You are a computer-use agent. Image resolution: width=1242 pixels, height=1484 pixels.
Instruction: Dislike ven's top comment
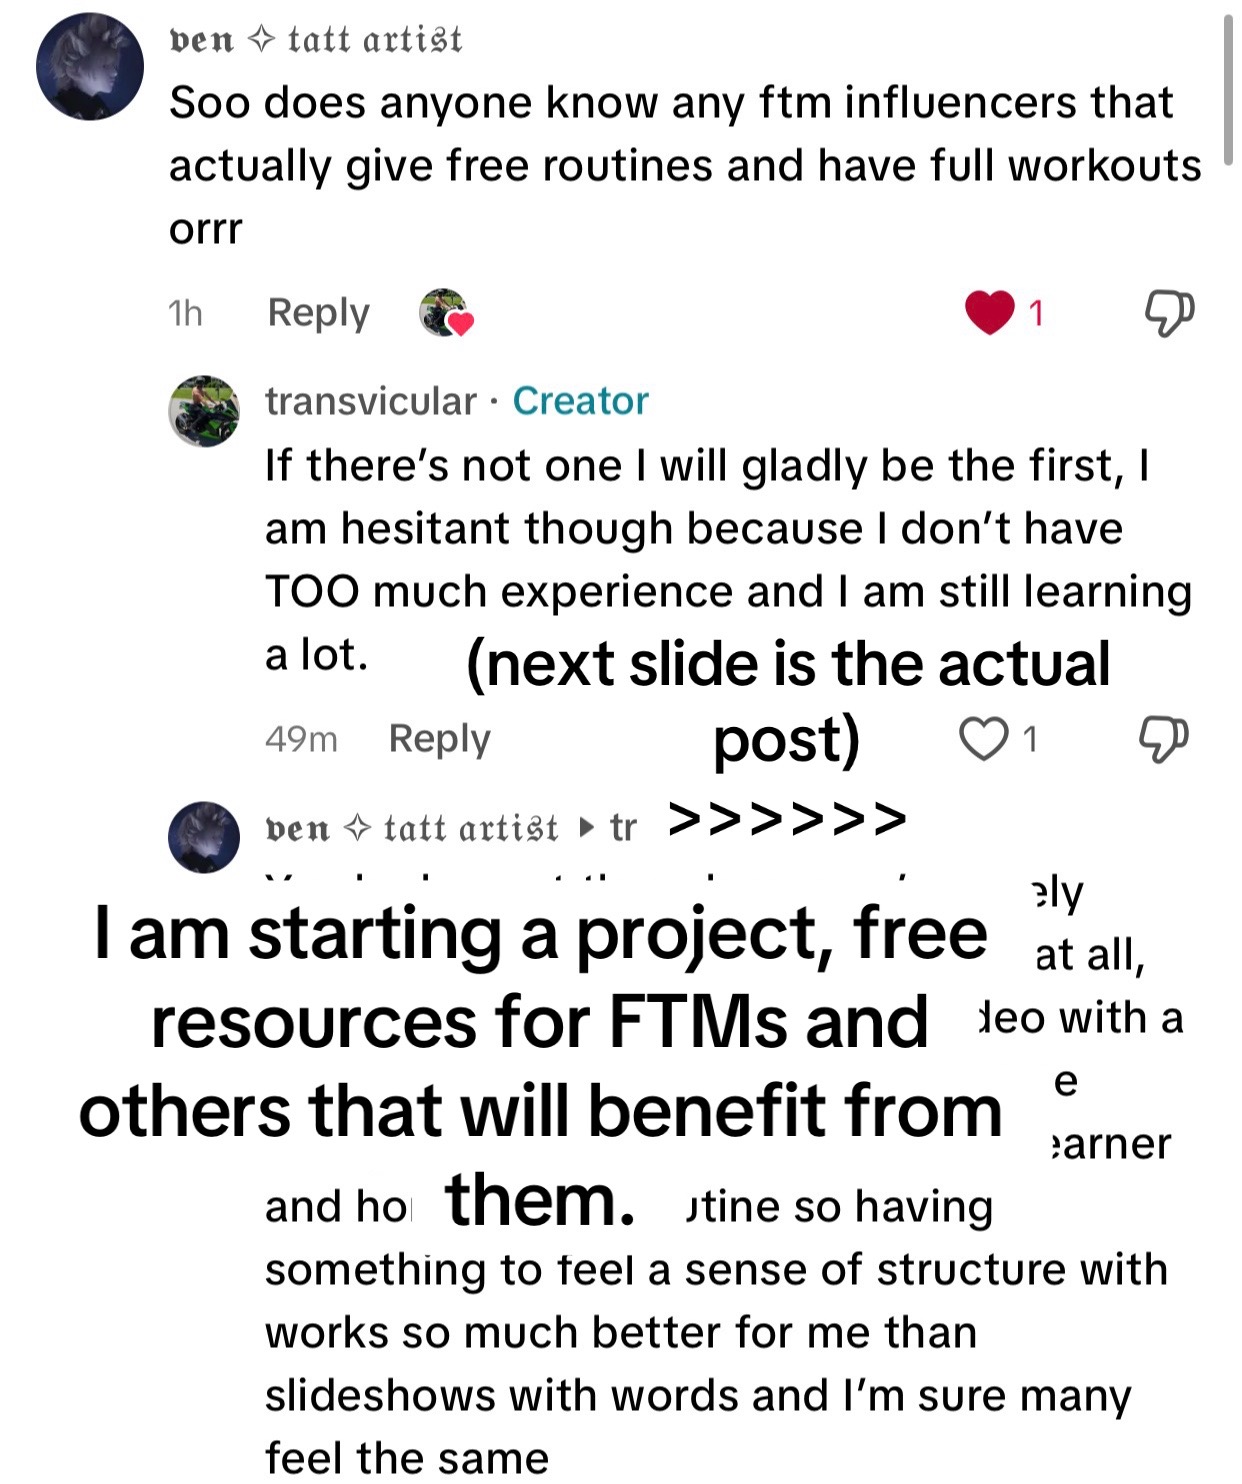click(x=1168, y=313)
